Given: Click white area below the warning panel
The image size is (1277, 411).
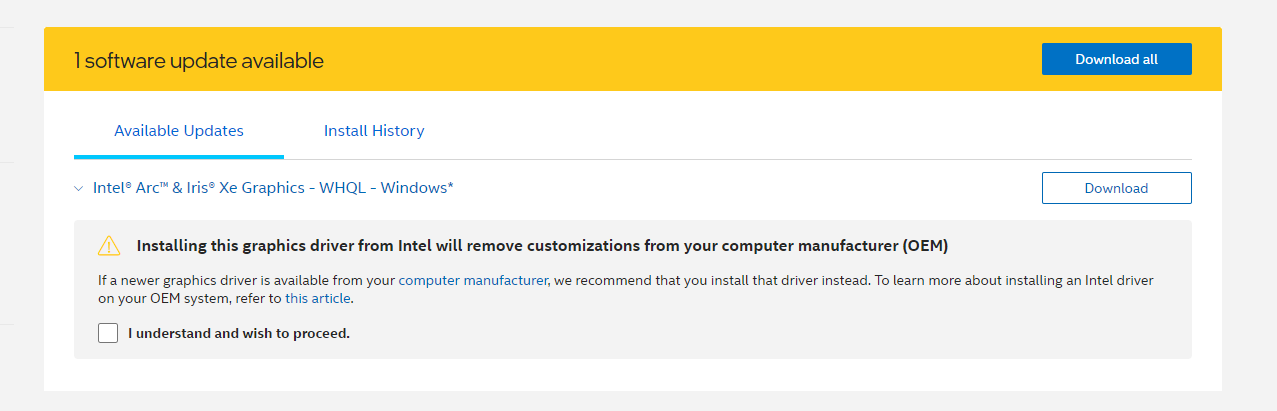Looking at the screenshot, I should pyautogui.click(x=632, y=375).
